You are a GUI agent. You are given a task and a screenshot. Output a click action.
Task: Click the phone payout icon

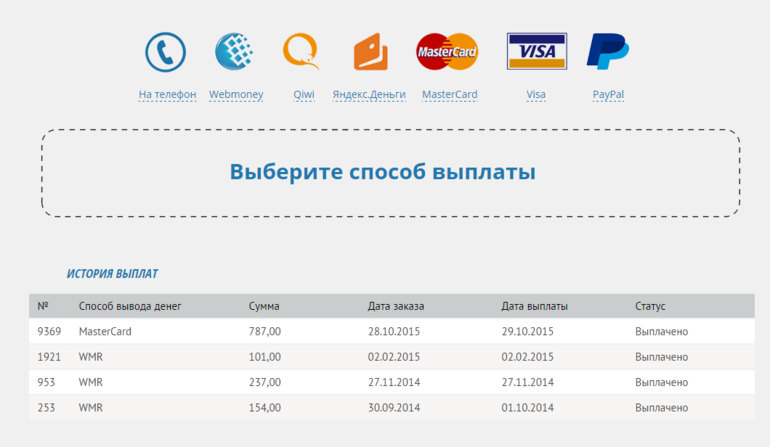166,52
